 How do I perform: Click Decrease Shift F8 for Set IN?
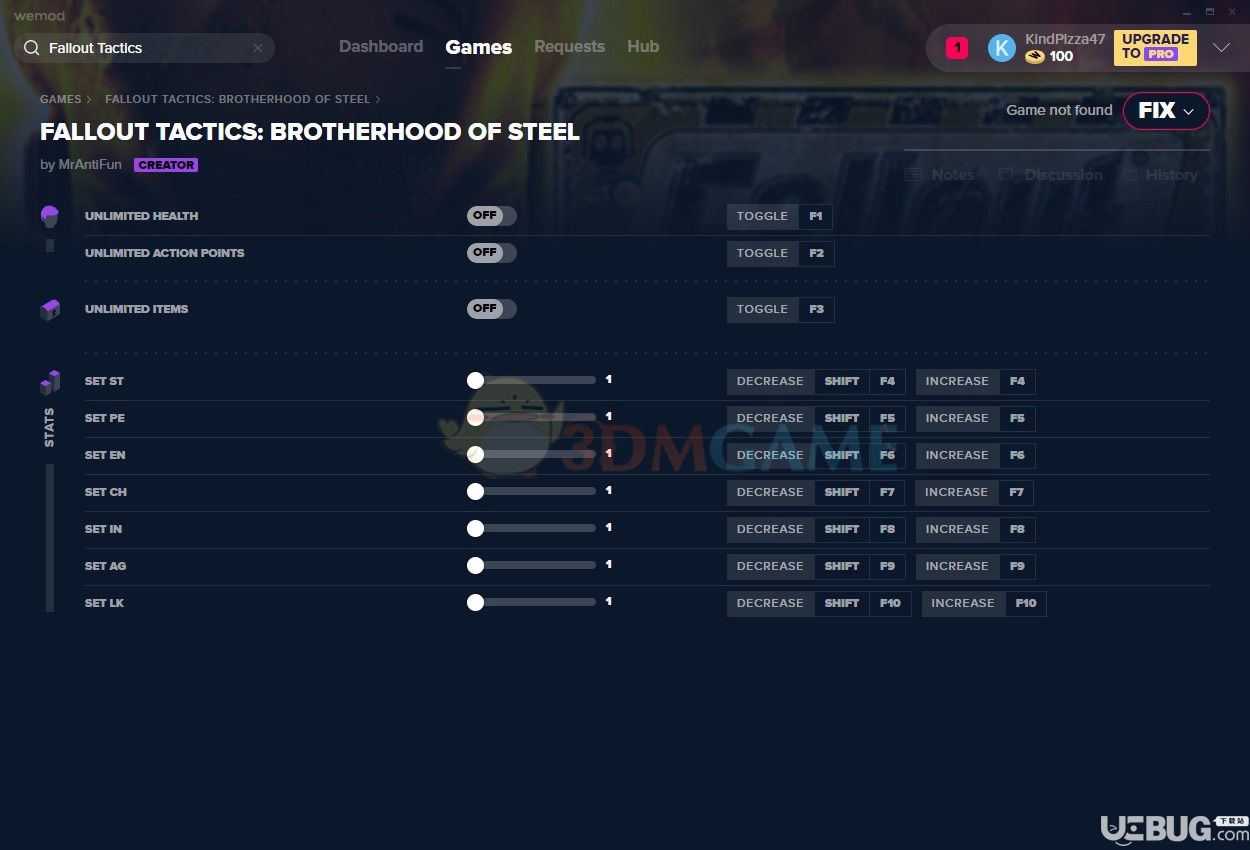(x=816, y=529)
